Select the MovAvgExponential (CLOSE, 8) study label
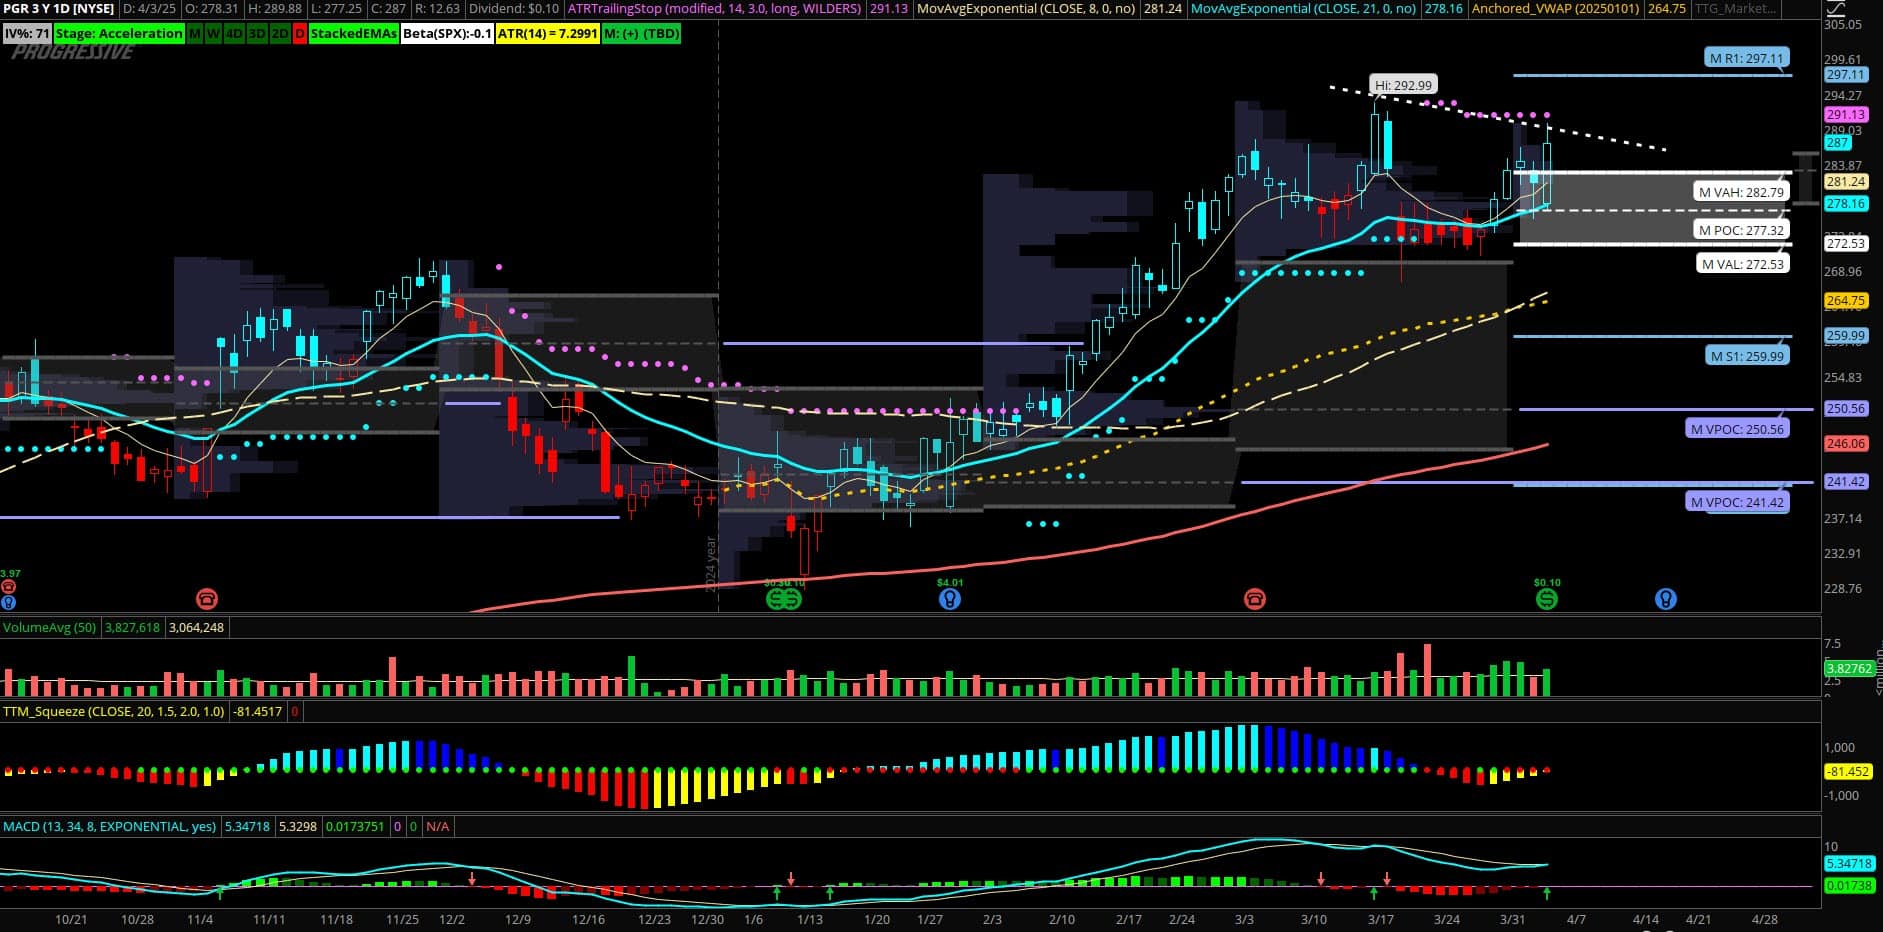The image size is (1883, 932). click(1027, 8)
